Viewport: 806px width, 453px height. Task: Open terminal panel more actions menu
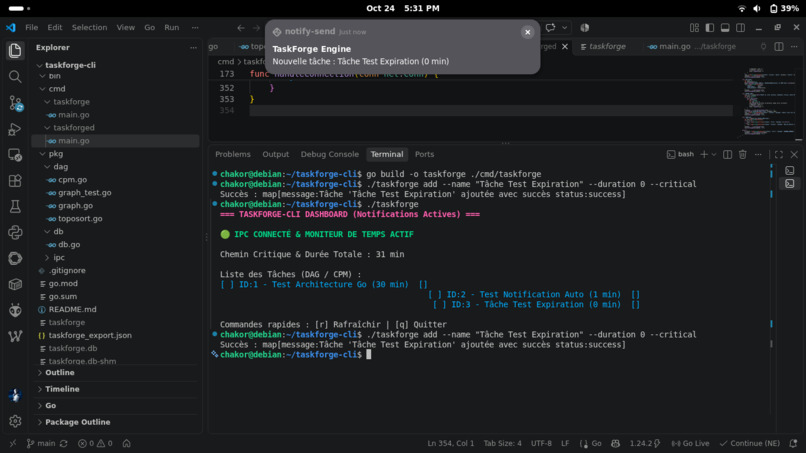point(758,154)
